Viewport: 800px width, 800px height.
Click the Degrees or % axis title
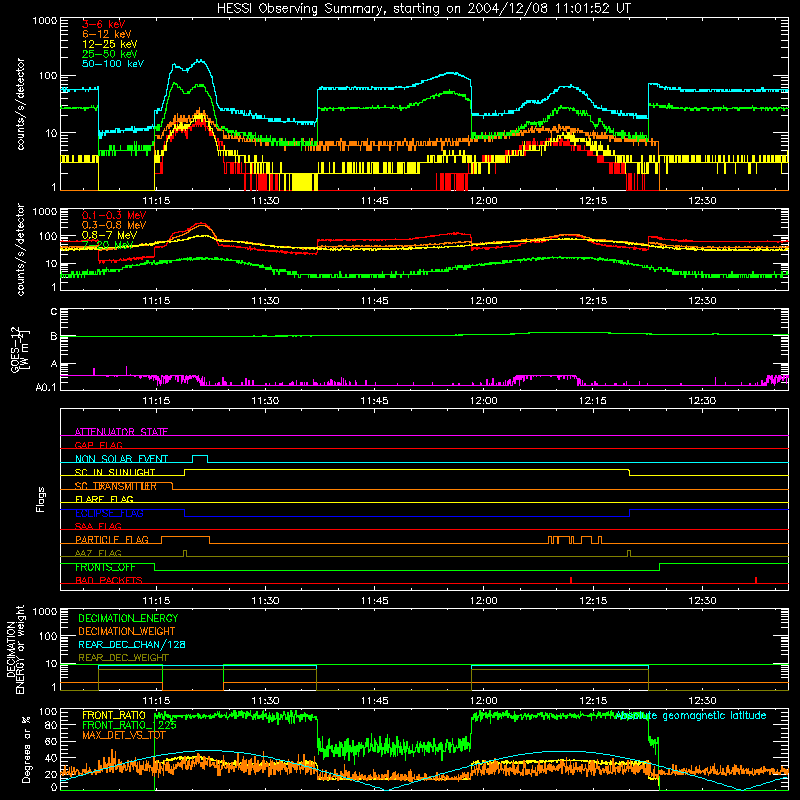coord(26,749)
